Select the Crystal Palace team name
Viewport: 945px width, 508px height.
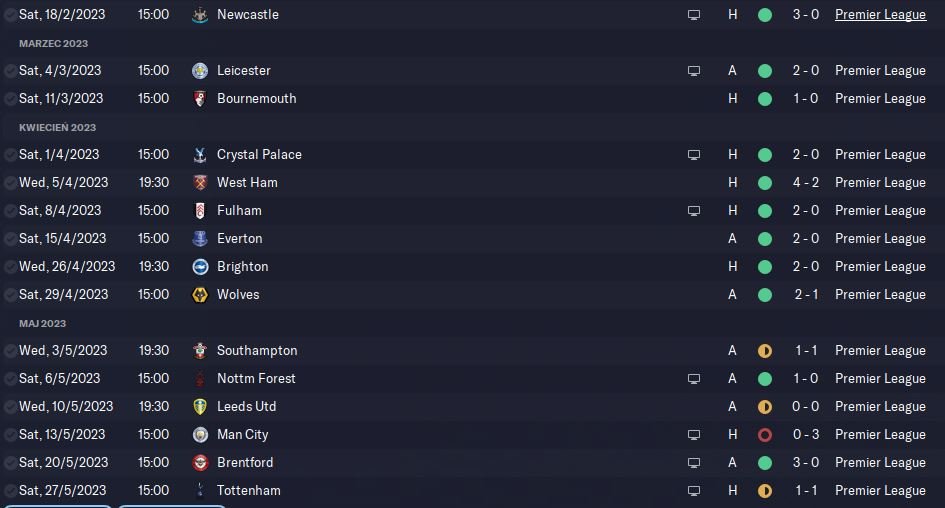[259, 154]
